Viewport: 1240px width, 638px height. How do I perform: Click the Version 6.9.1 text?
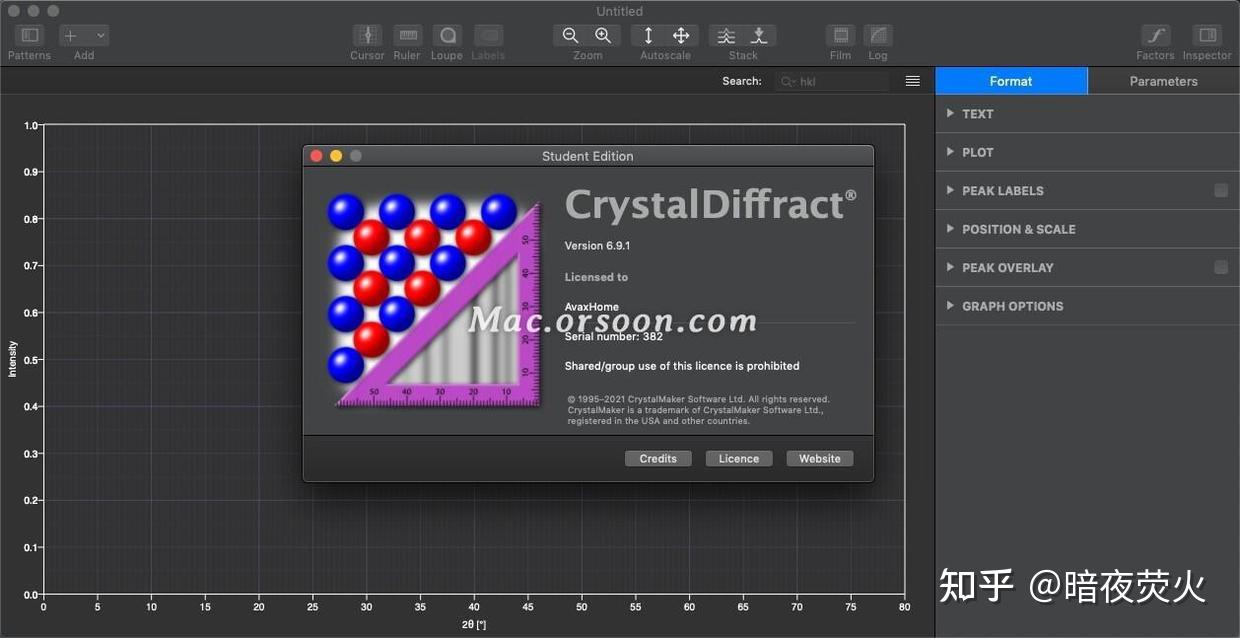click(x=597, y=246)
